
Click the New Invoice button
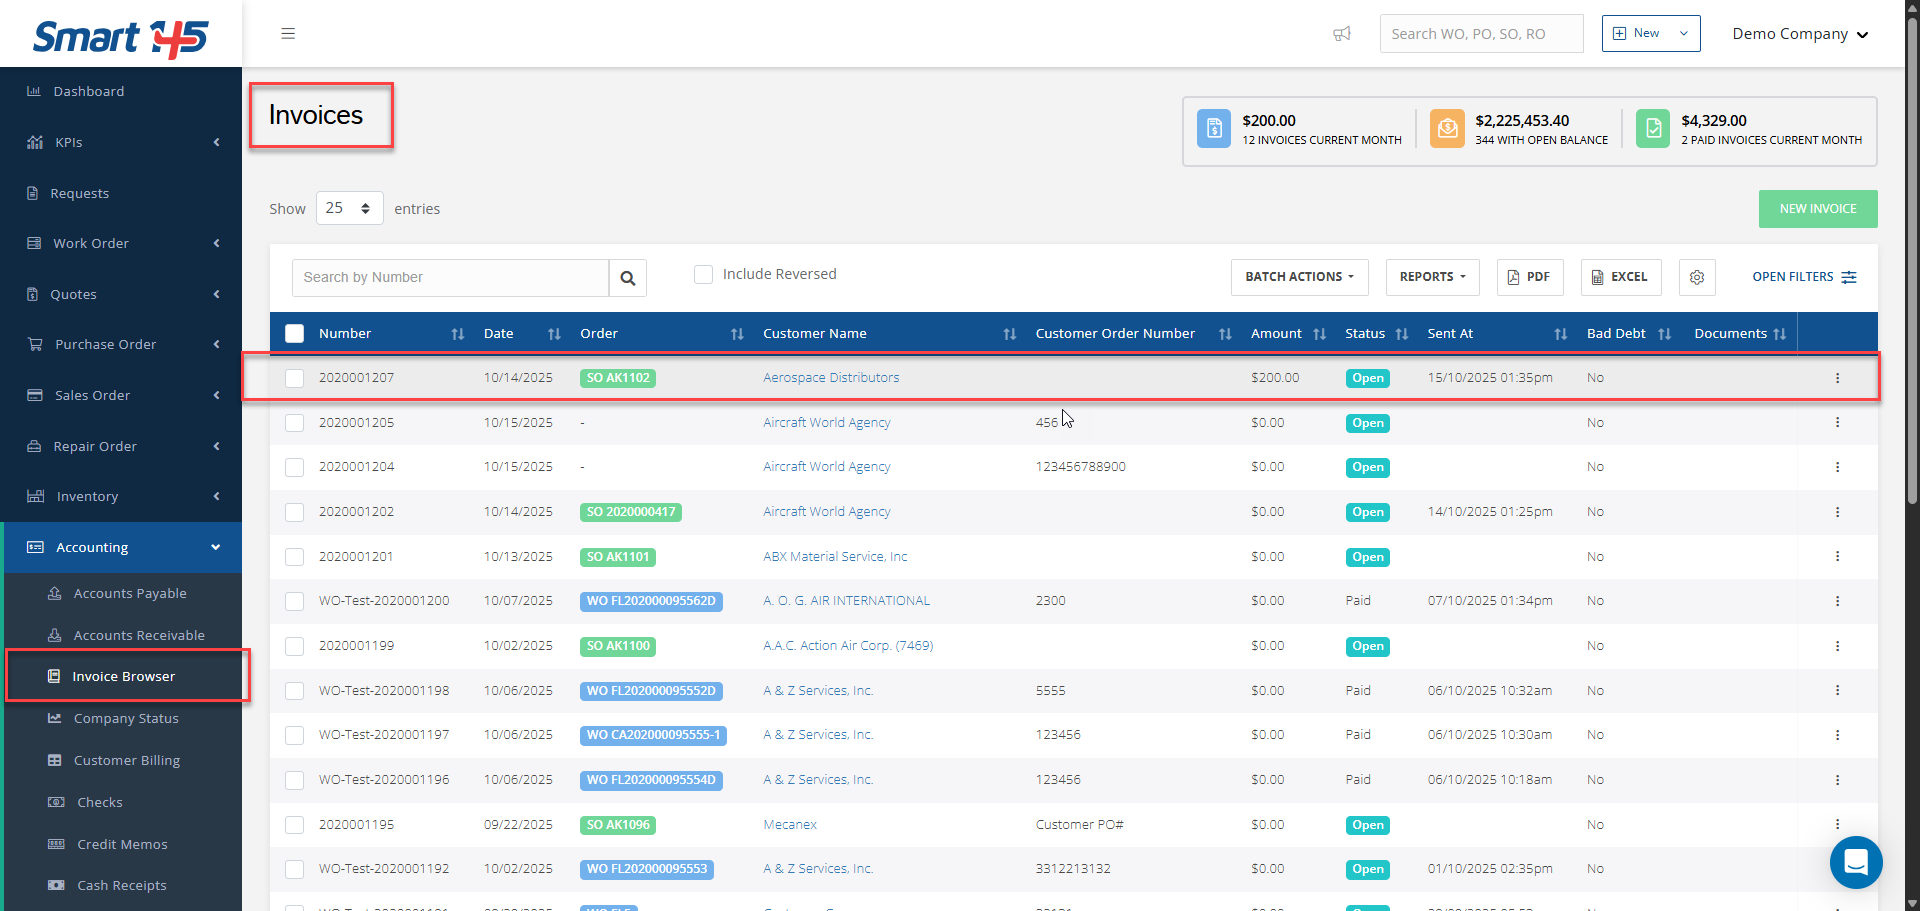click(x=1817, y=209)
